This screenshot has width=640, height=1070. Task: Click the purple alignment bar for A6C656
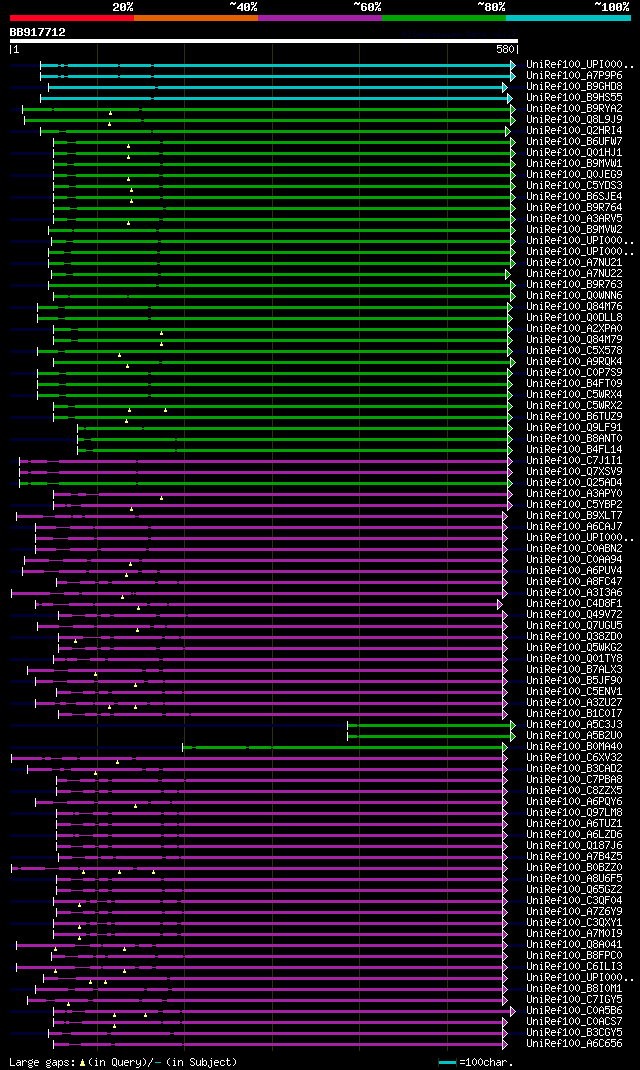(278, 1045)
